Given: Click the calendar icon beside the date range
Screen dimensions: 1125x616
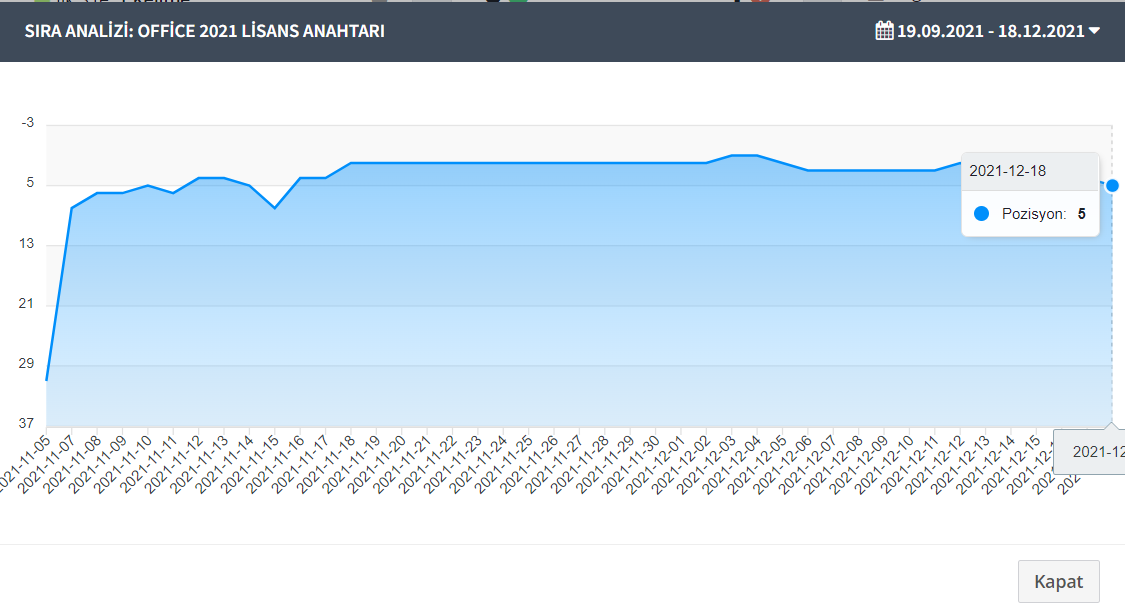Looking at the screenshot, I should 884,31.
